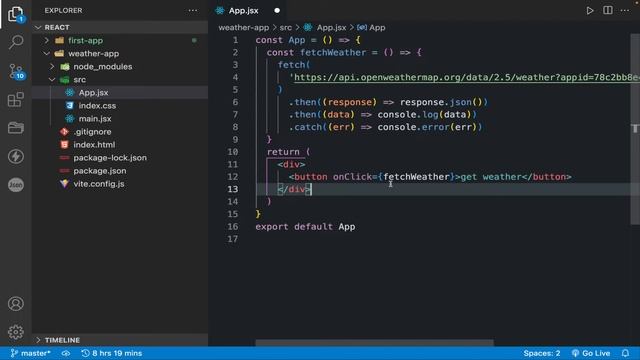Click the text 'export default App'
Image resolution: width=640 pixels, height=360 pixels.
pyautogui.click(x=305, y=227)
